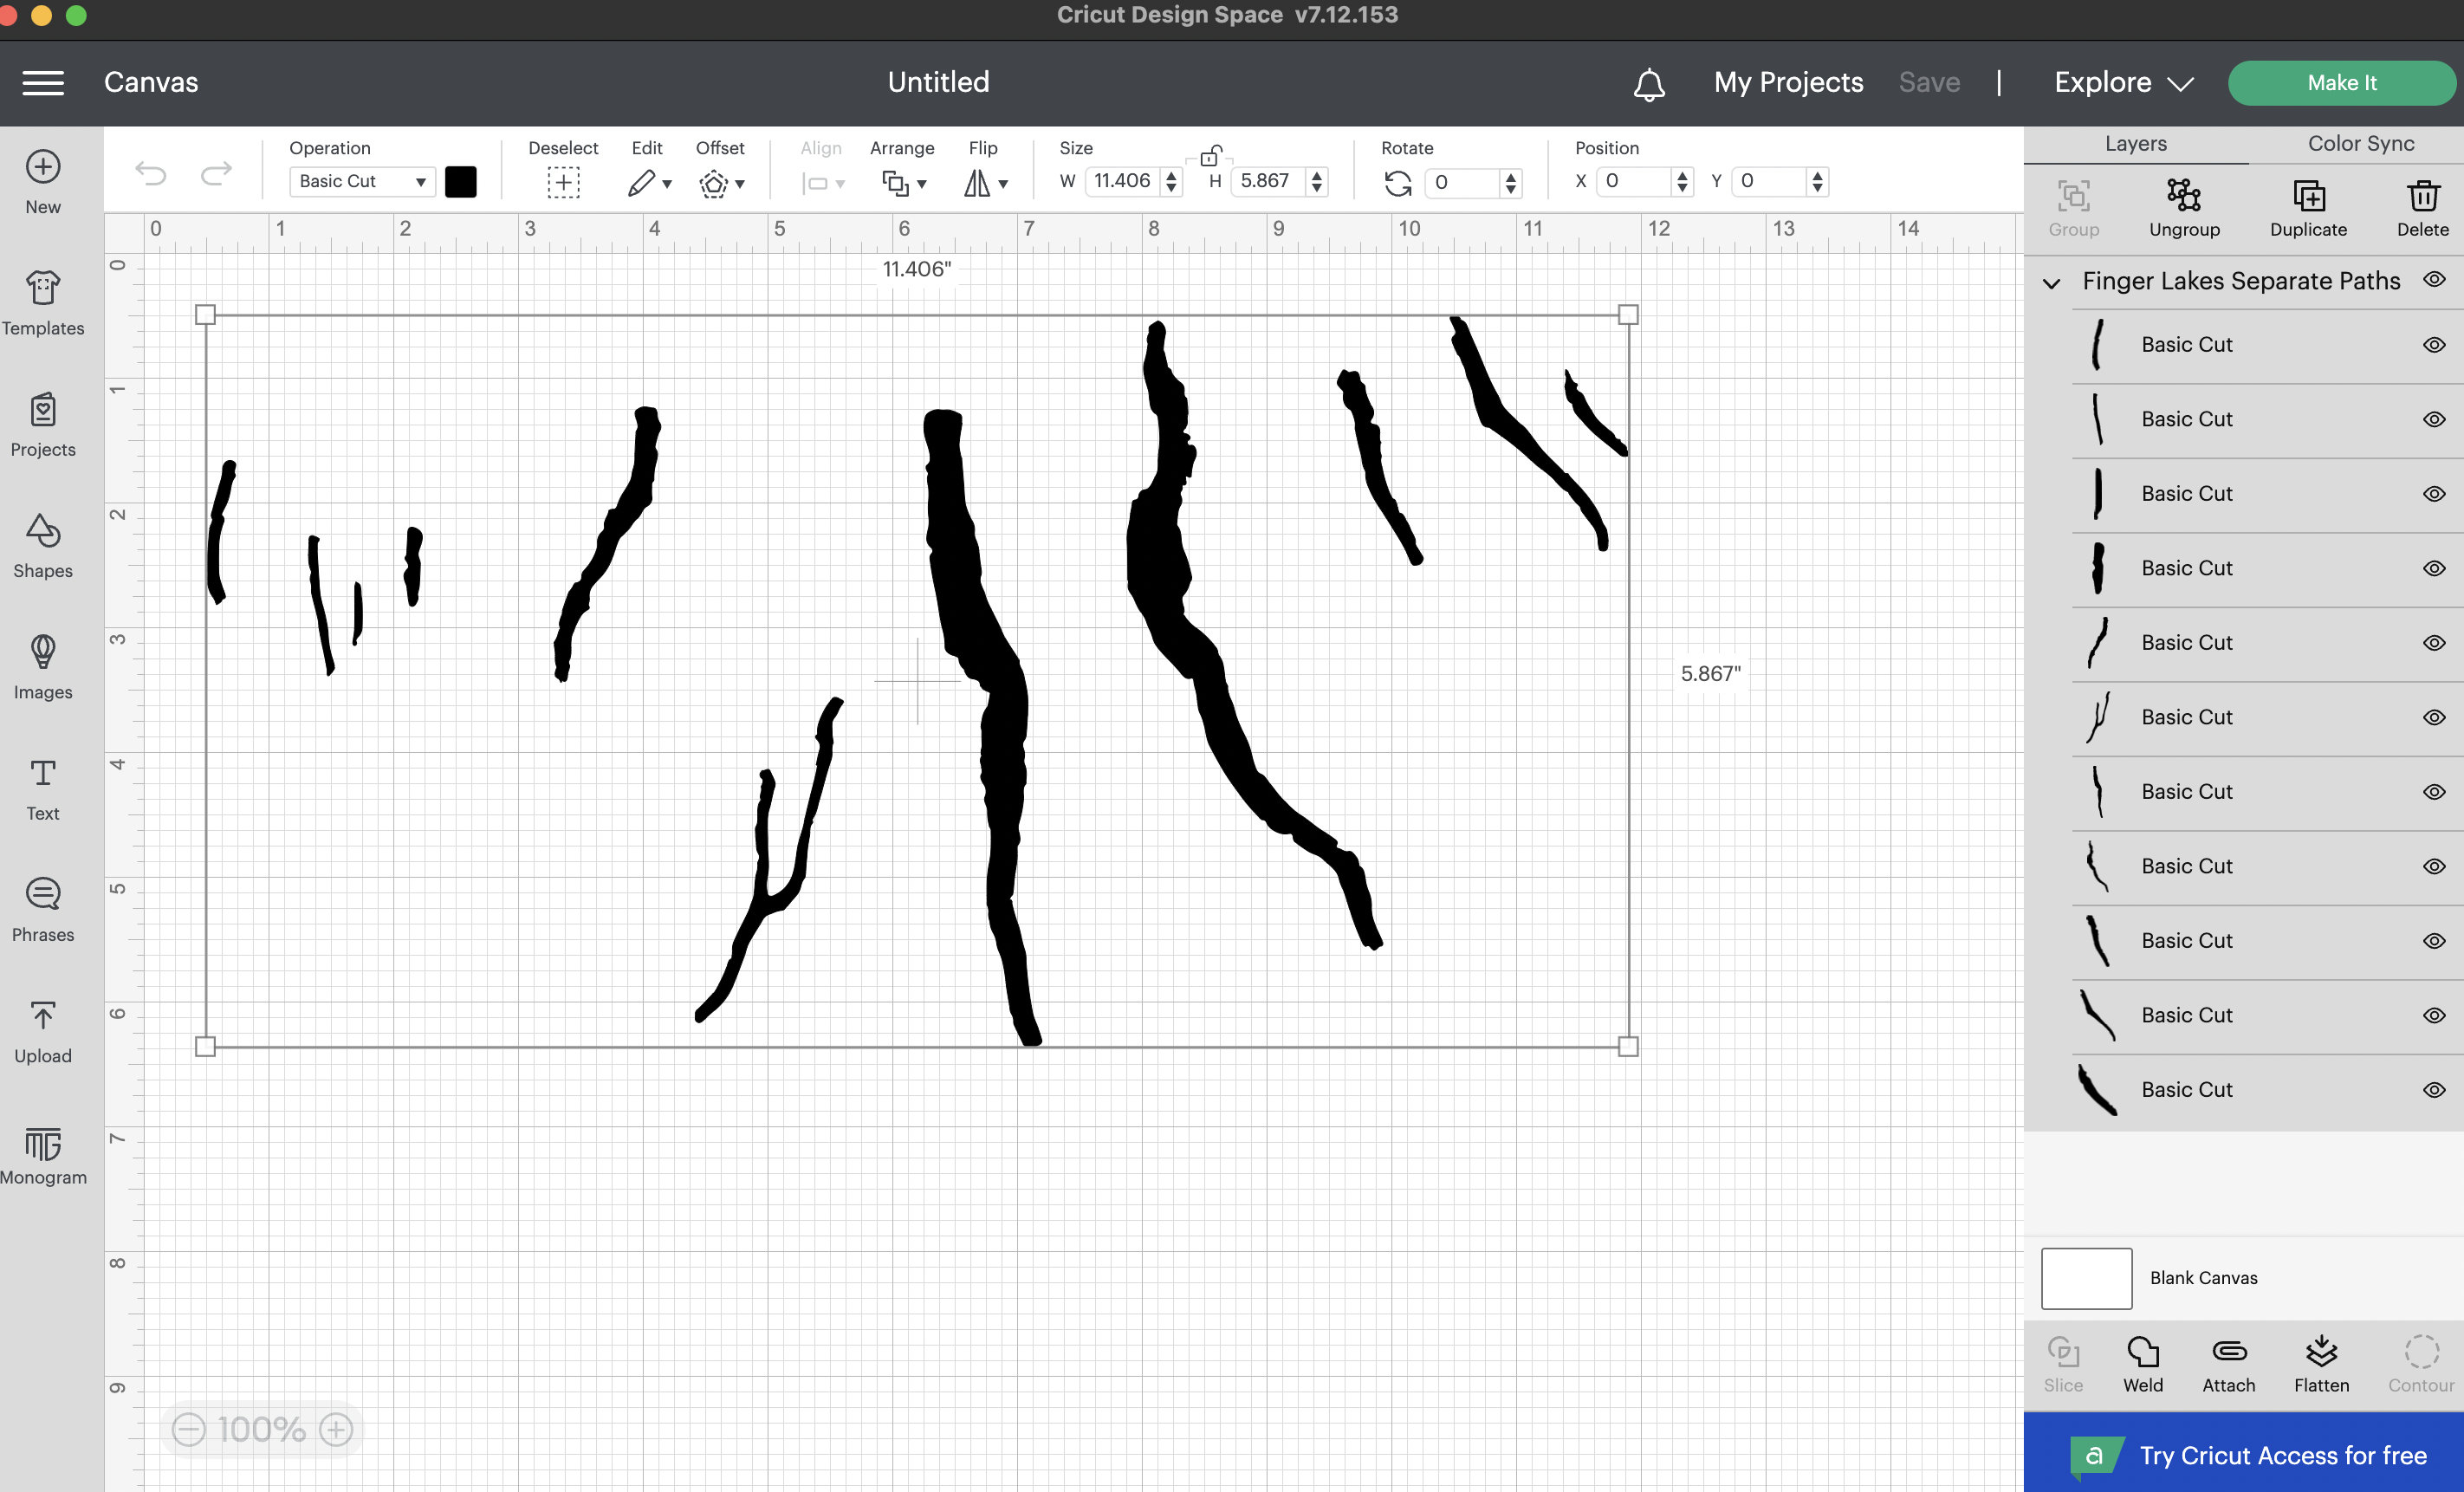Open the Shapes panel
2464x1492 pixels.
[x=43, y=546]
